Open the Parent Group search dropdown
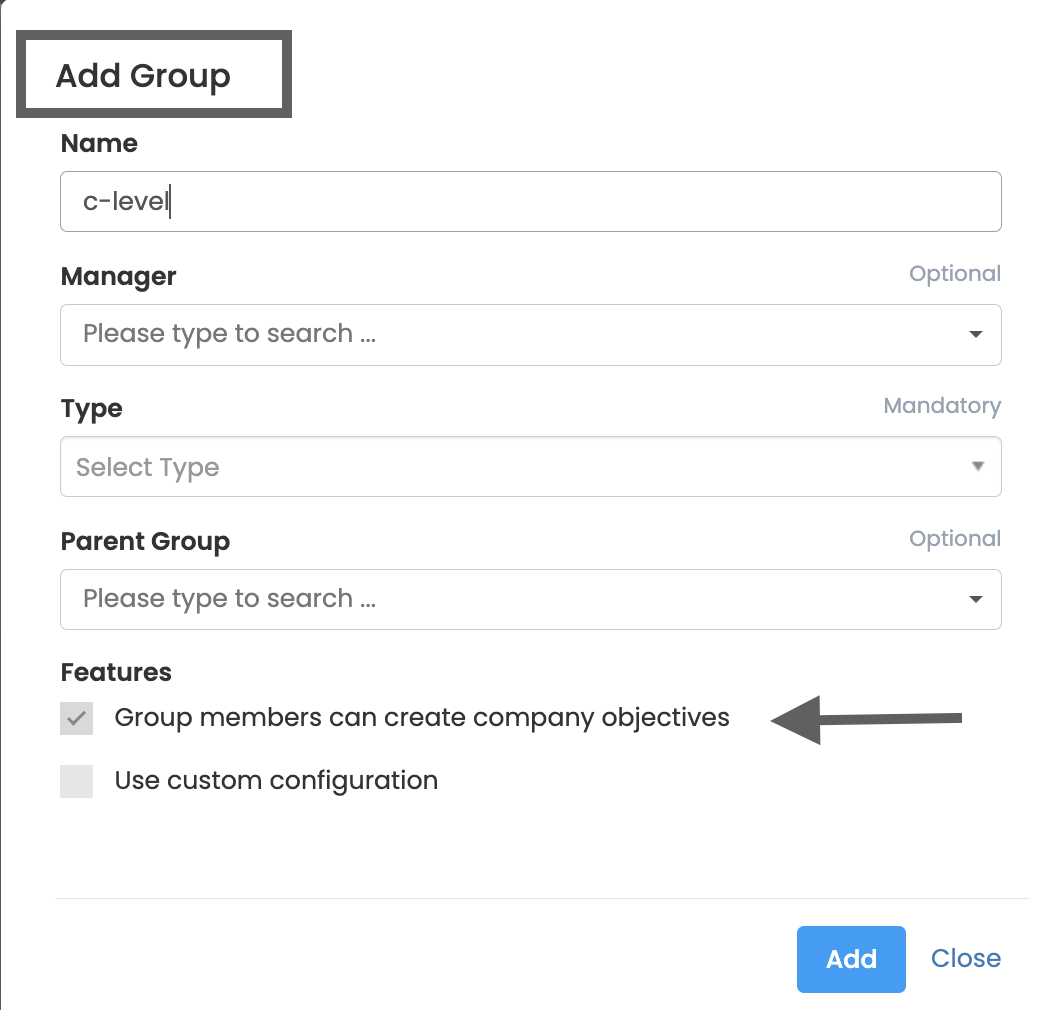1064x1010 pixels. tap(510, 599)
